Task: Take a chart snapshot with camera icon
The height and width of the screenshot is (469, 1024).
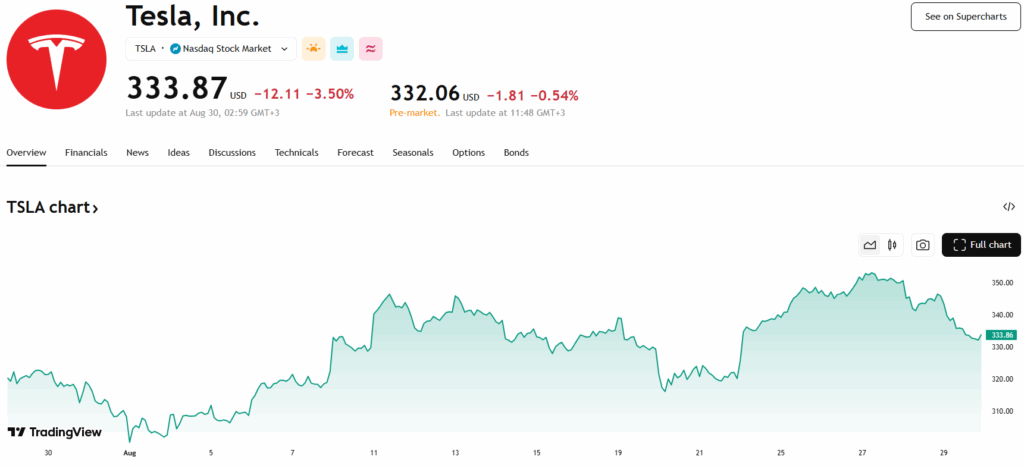Action: tap(922, 245)
